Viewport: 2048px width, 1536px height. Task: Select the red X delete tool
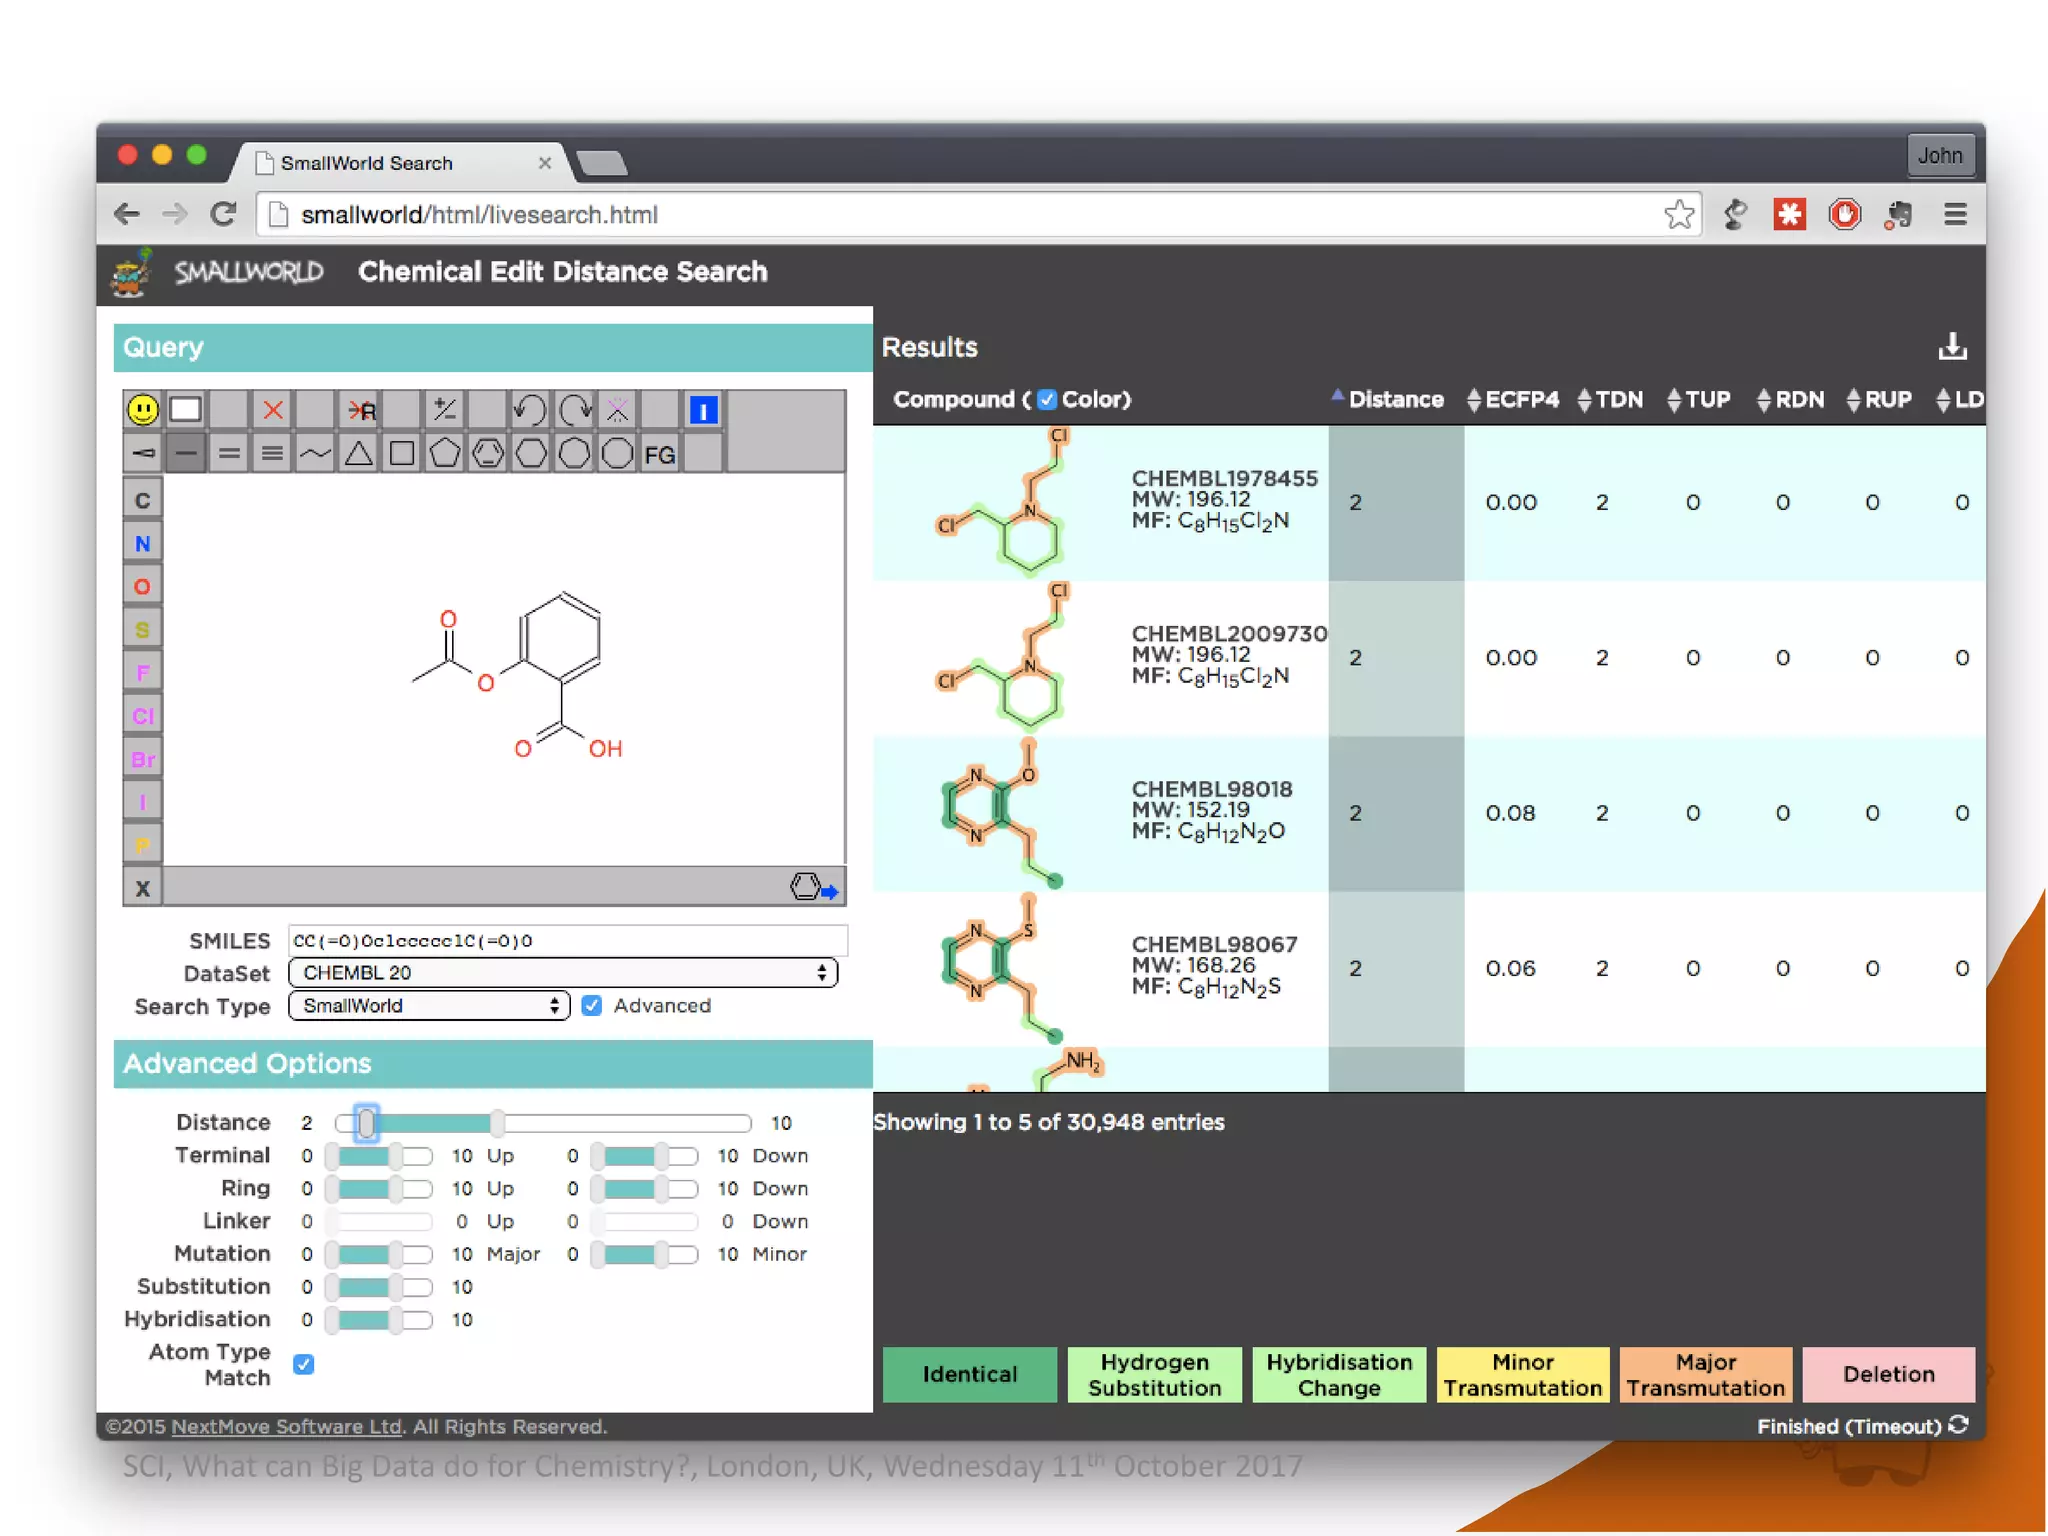coord(272,410)
